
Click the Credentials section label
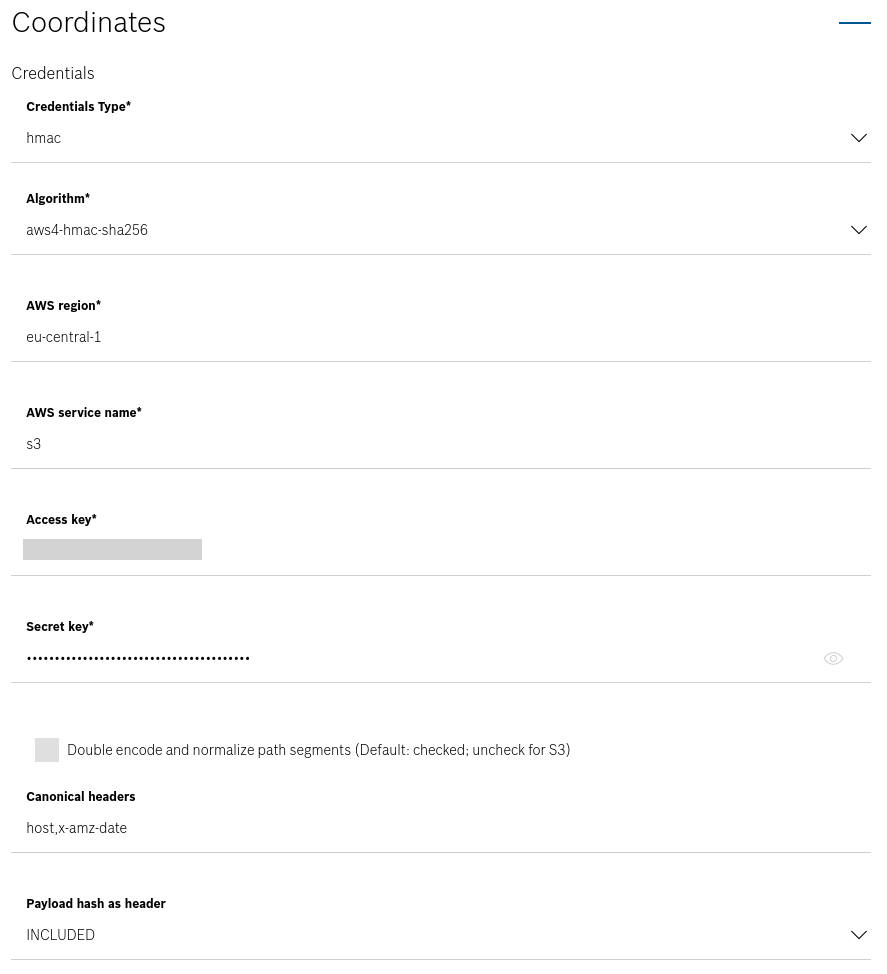coord(53,73)
